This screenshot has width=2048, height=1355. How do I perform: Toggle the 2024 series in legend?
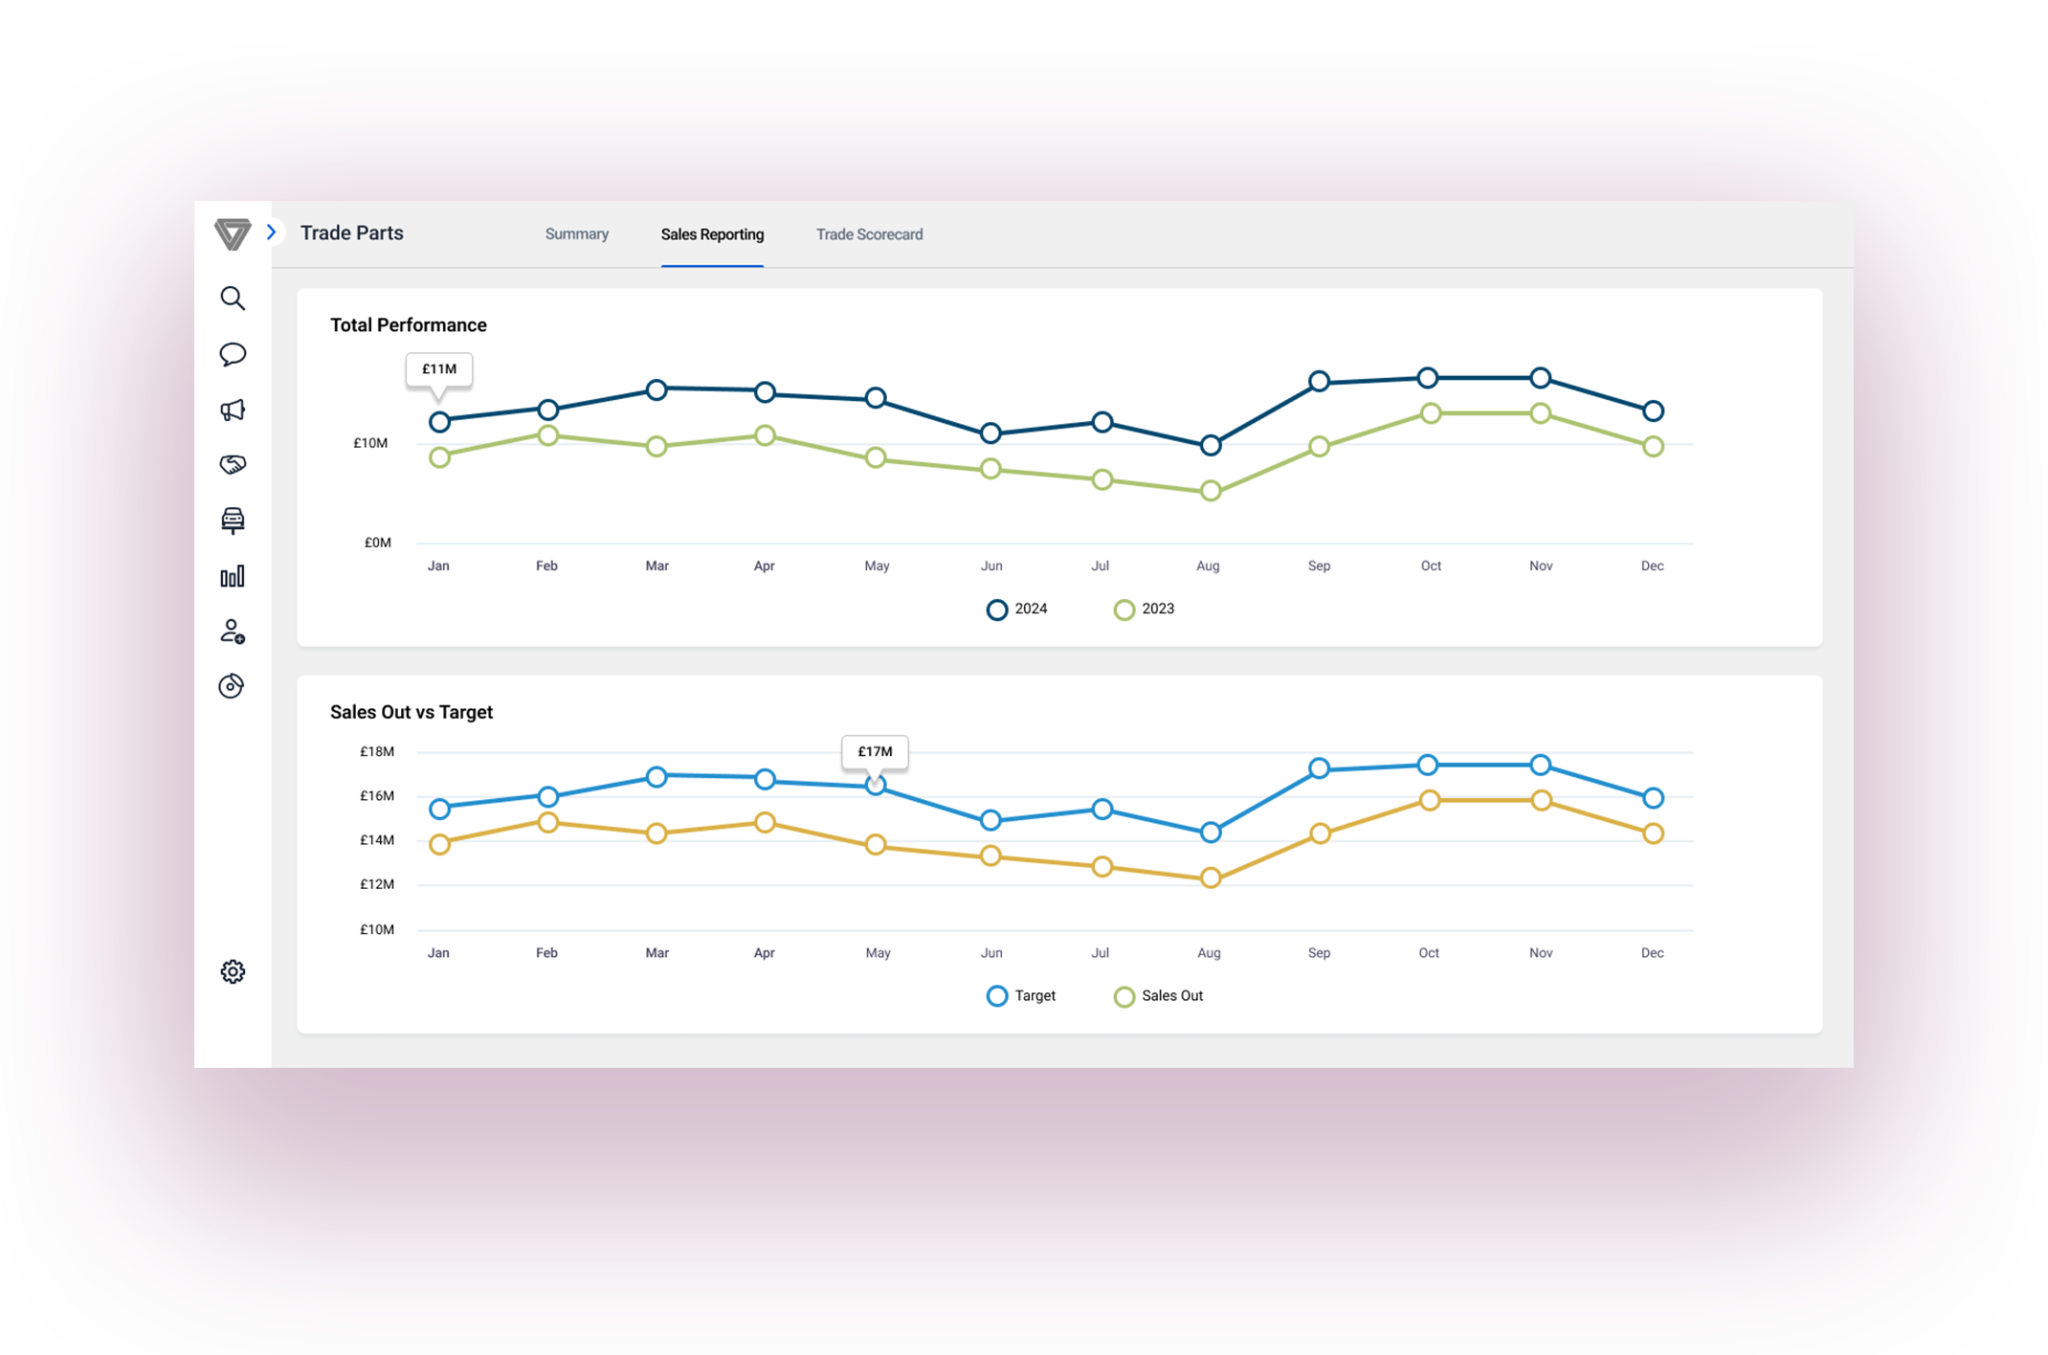tap(1016, 609)
